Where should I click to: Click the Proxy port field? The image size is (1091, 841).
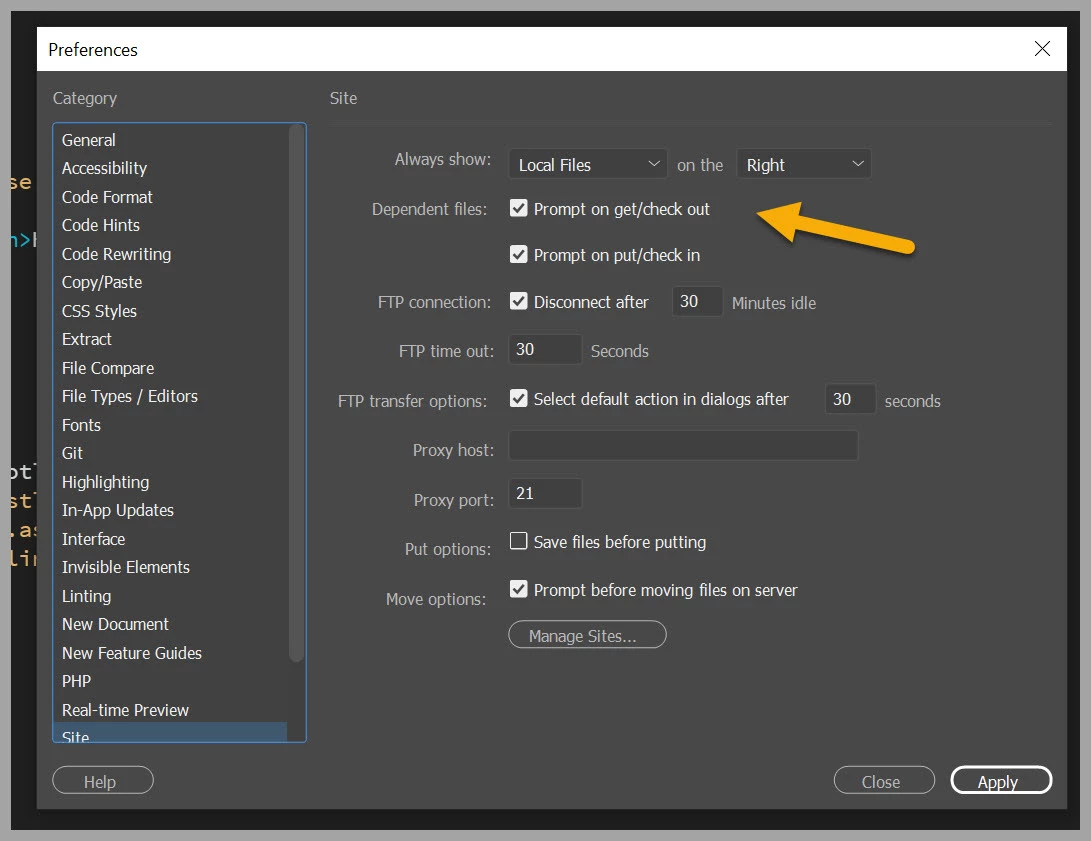(546, 493)
